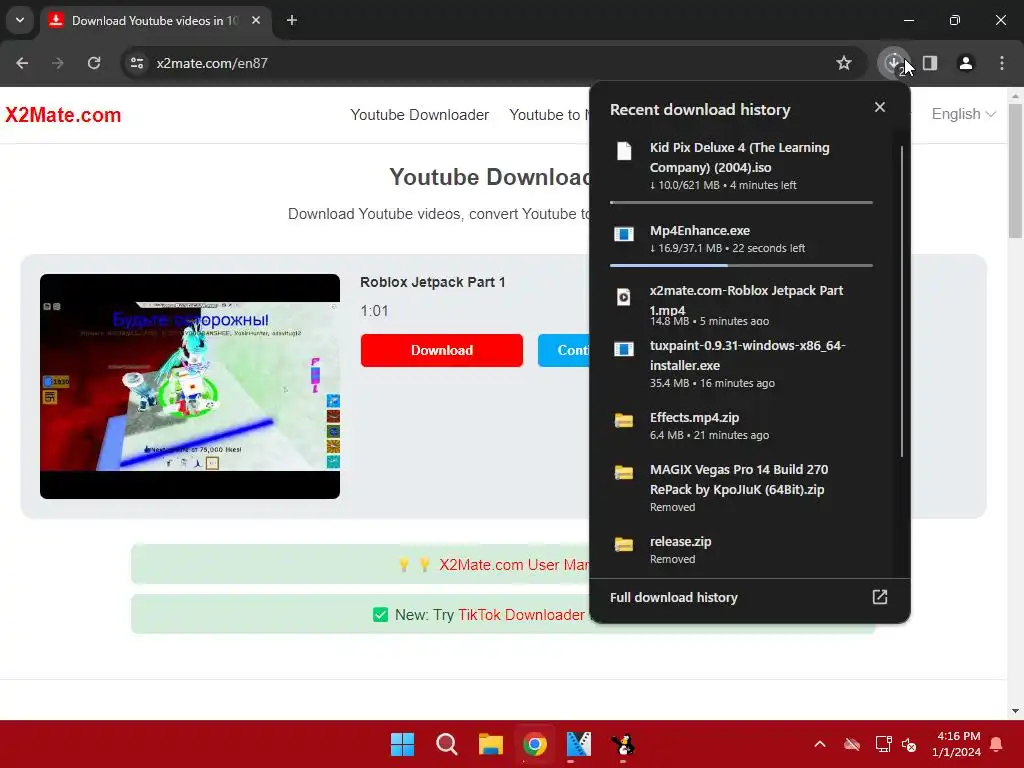Viewport: 1024px width, 768px height.
Task: Open the tab search dropdown arrow
Action: click(20, 20)
